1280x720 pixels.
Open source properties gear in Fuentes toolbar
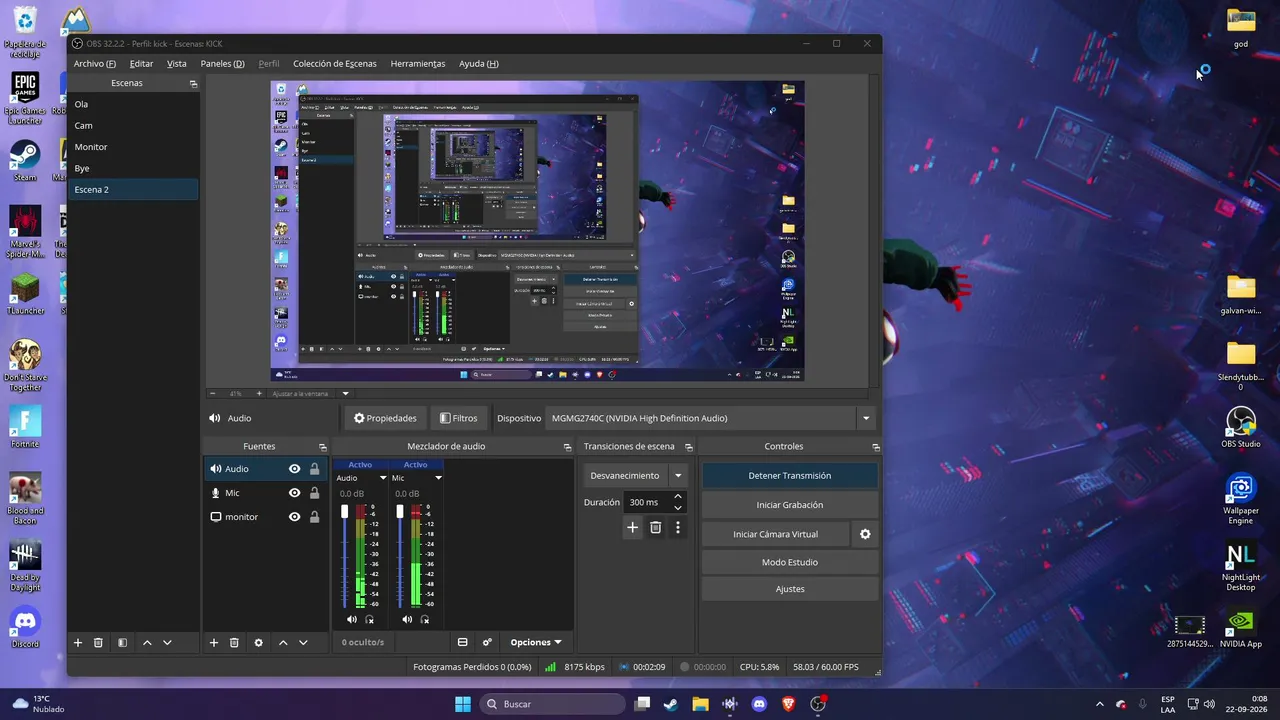(x=258, y=642)
